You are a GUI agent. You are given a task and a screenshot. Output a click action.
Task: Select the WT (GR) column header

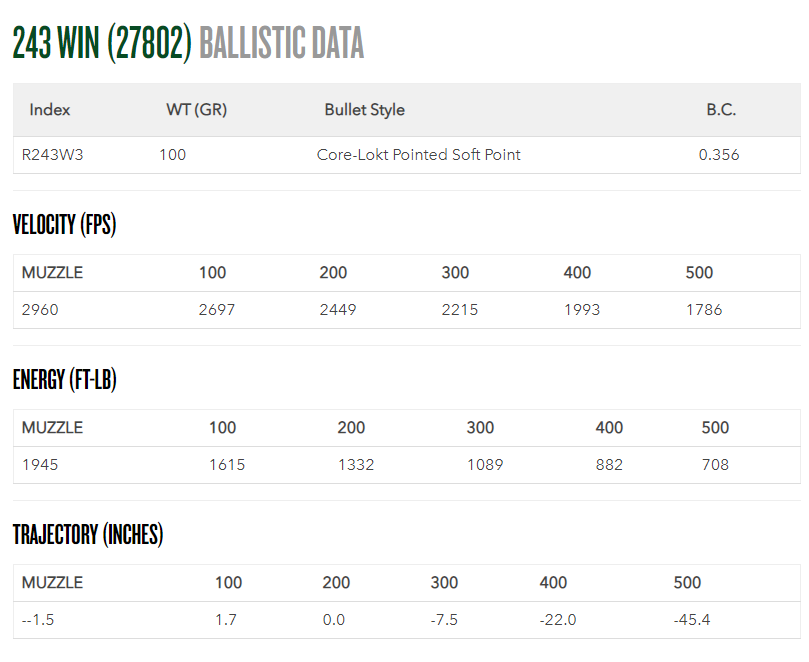coord(196,110)
